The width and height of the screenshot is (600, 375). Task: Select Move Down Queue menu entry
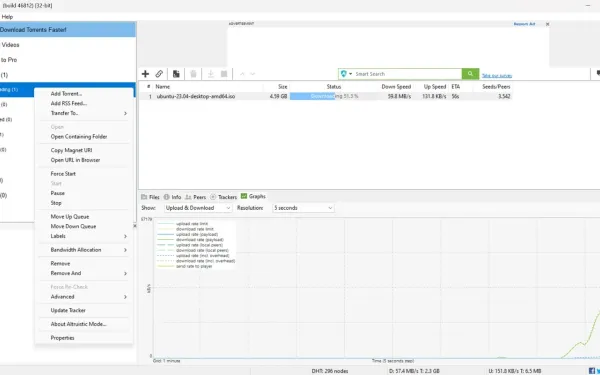click(x=73, y=227)
